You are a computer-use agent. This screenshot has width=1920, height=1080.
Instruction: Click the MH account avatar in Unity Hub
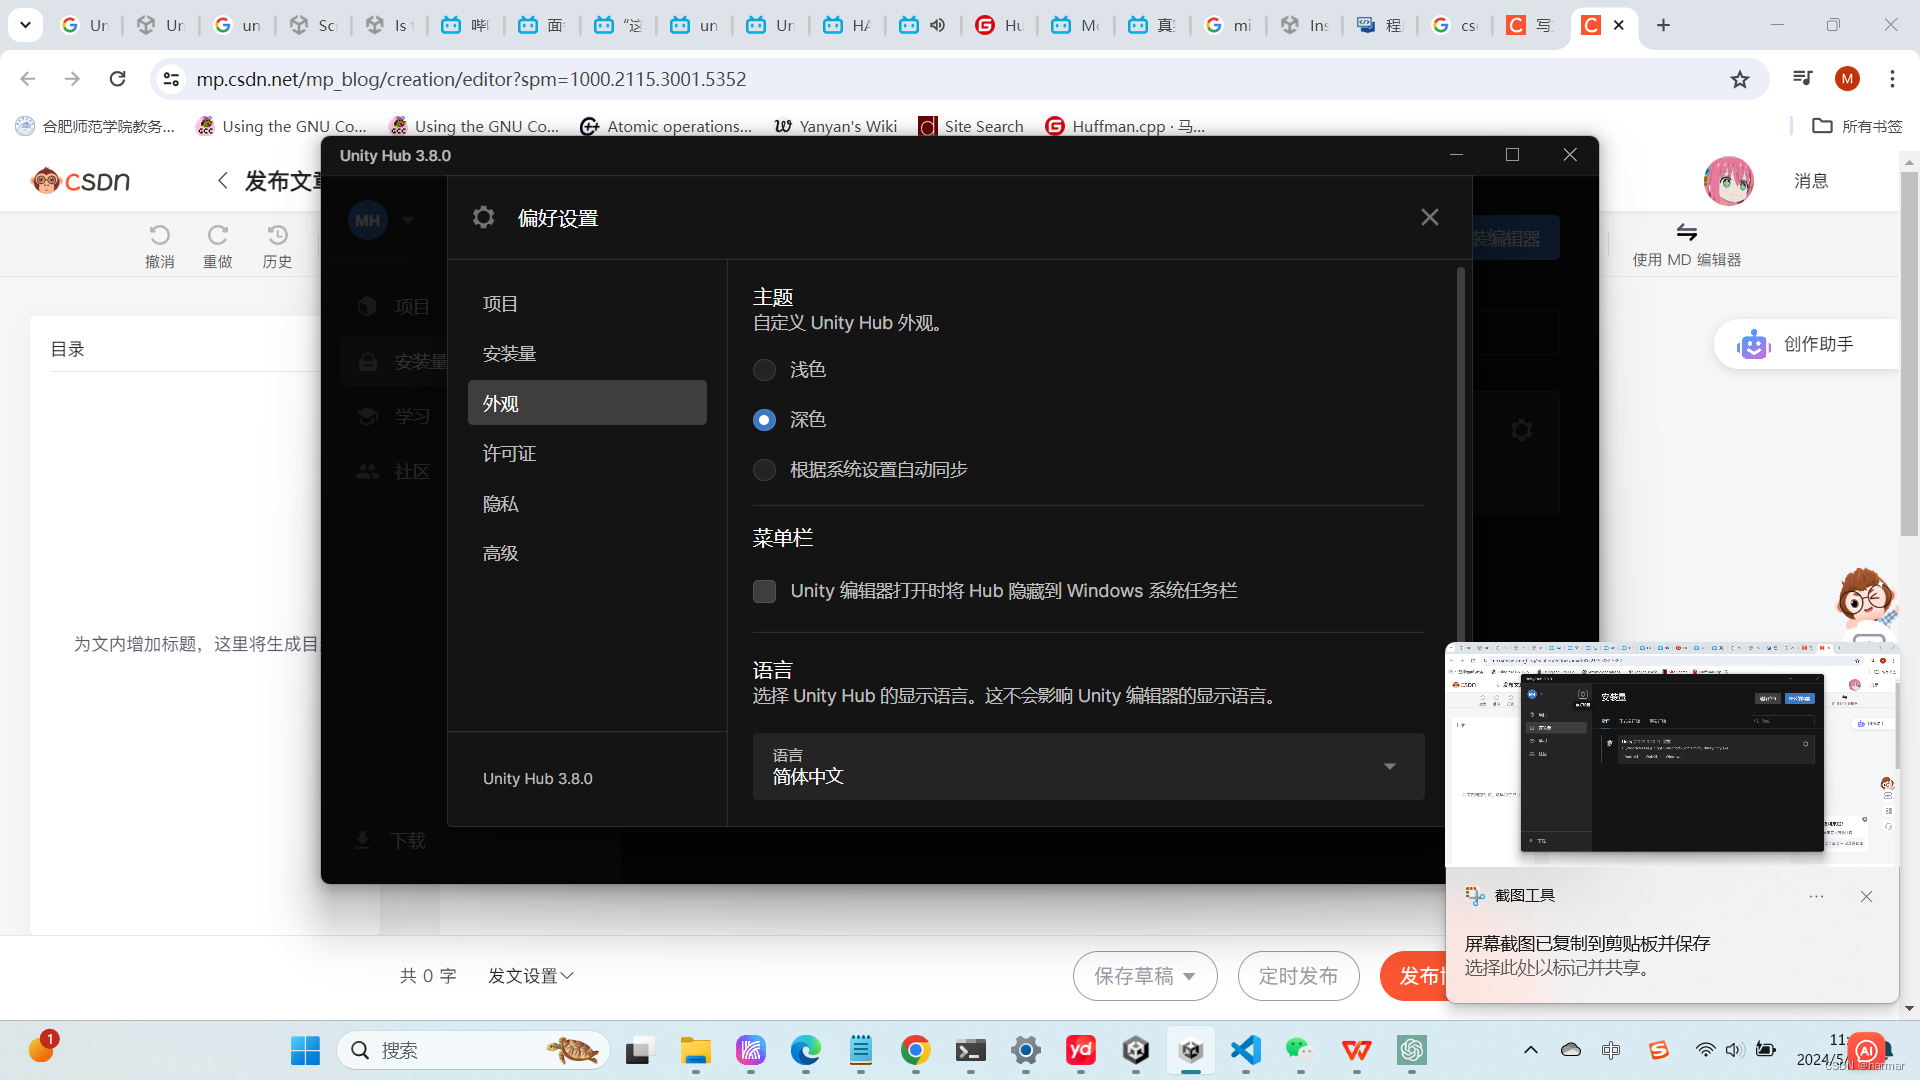tap(368, 220)
